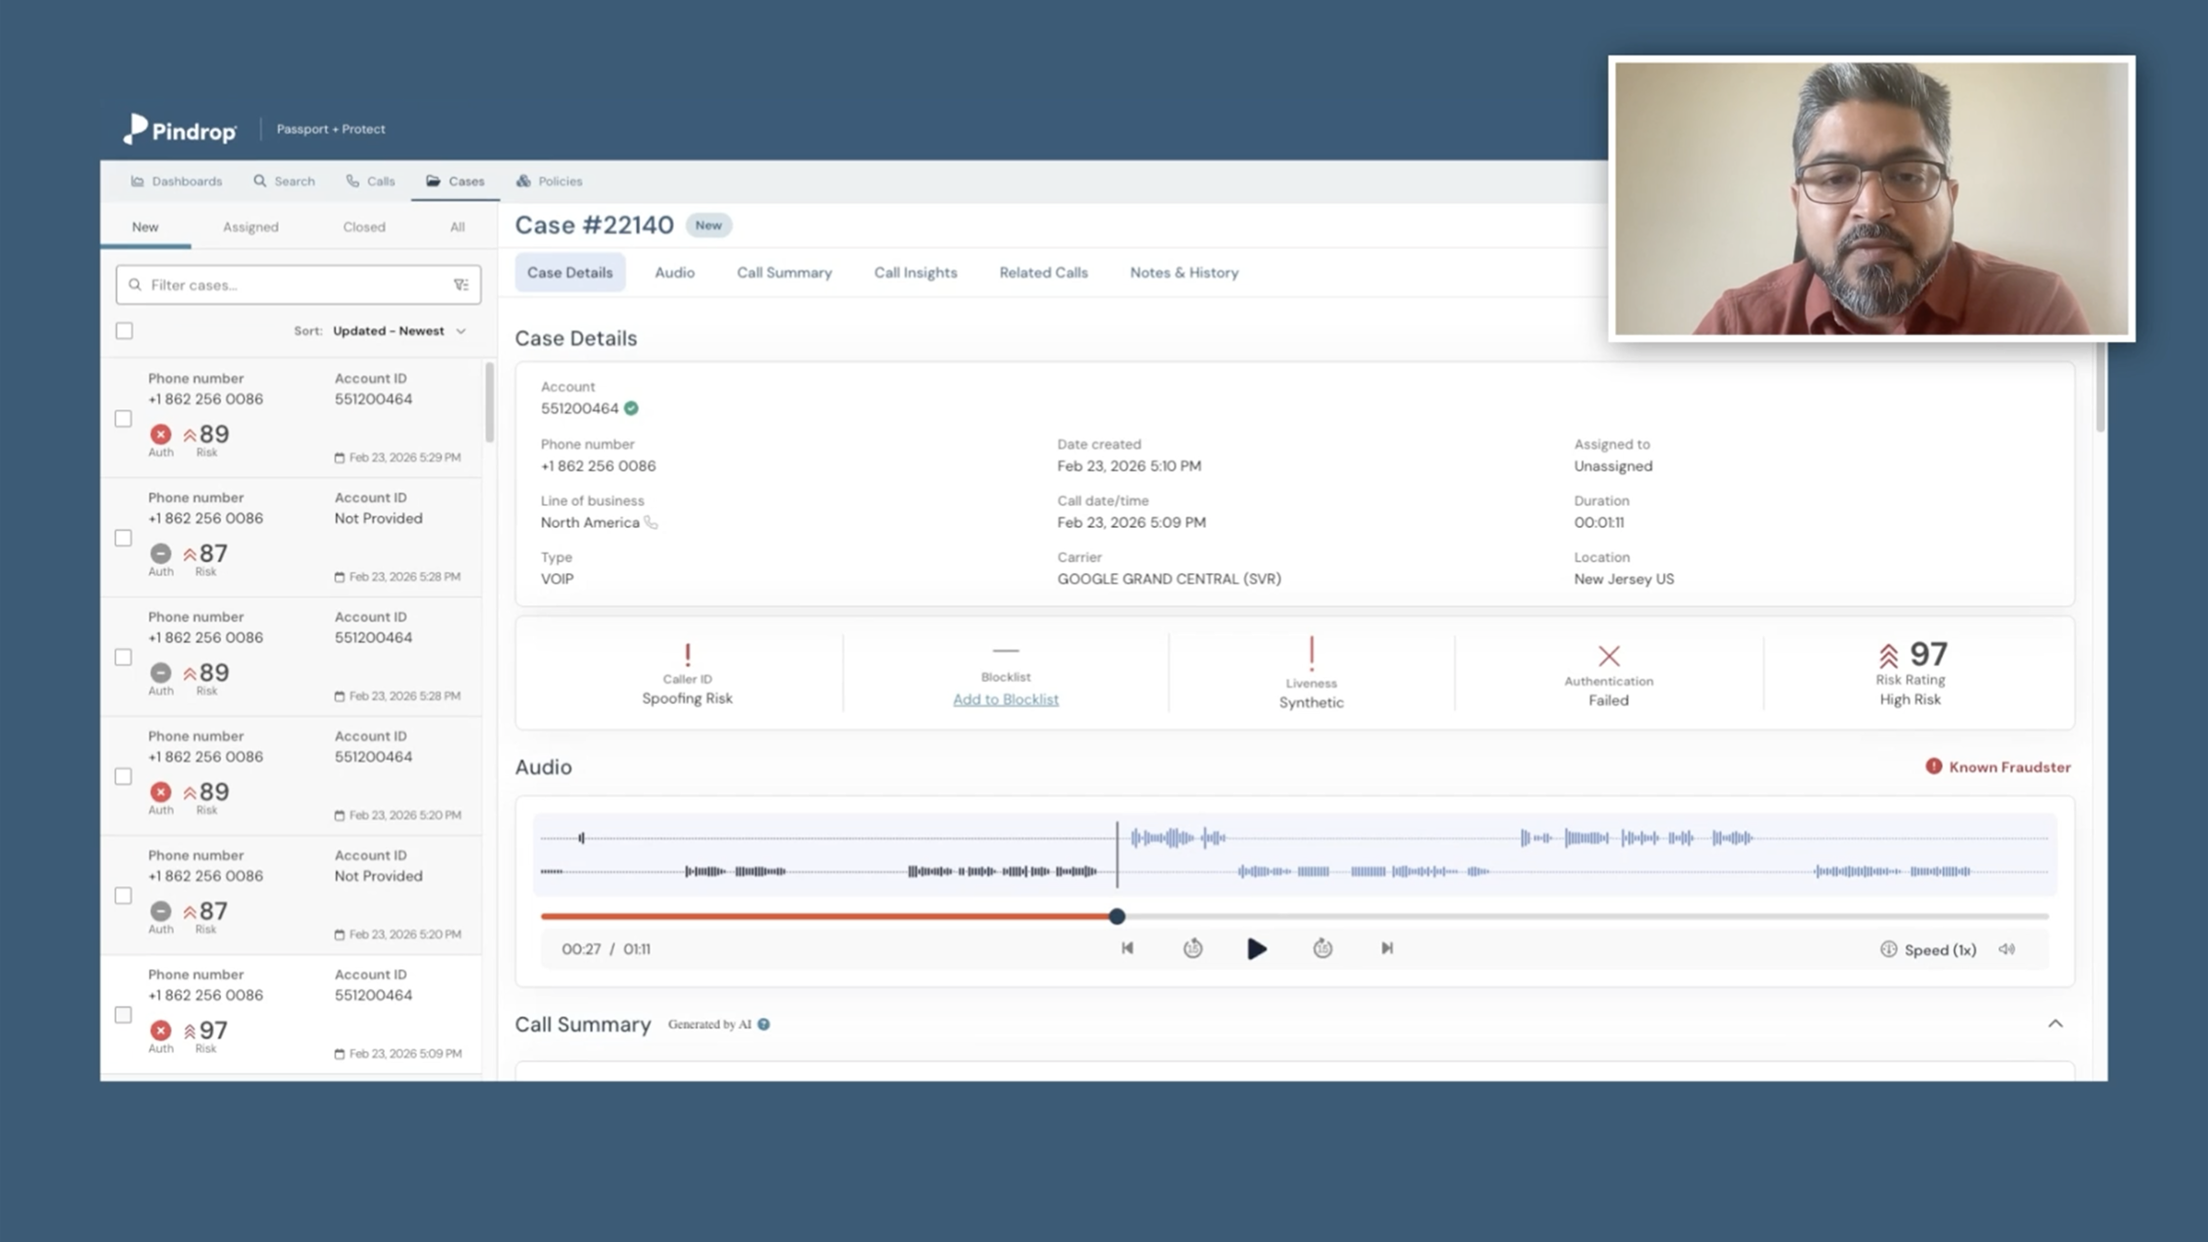Skip to the start of the audio

[x=1127, y=948]
